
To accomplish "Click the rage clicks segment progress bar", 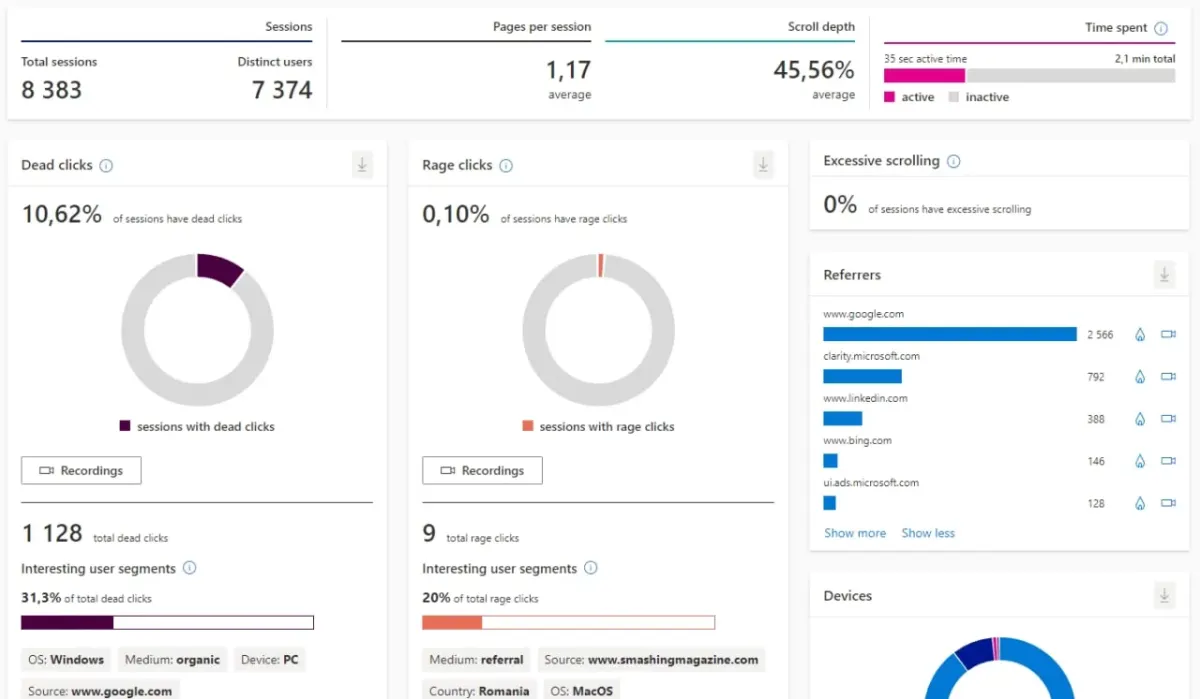I will click(x=568, y=622).
